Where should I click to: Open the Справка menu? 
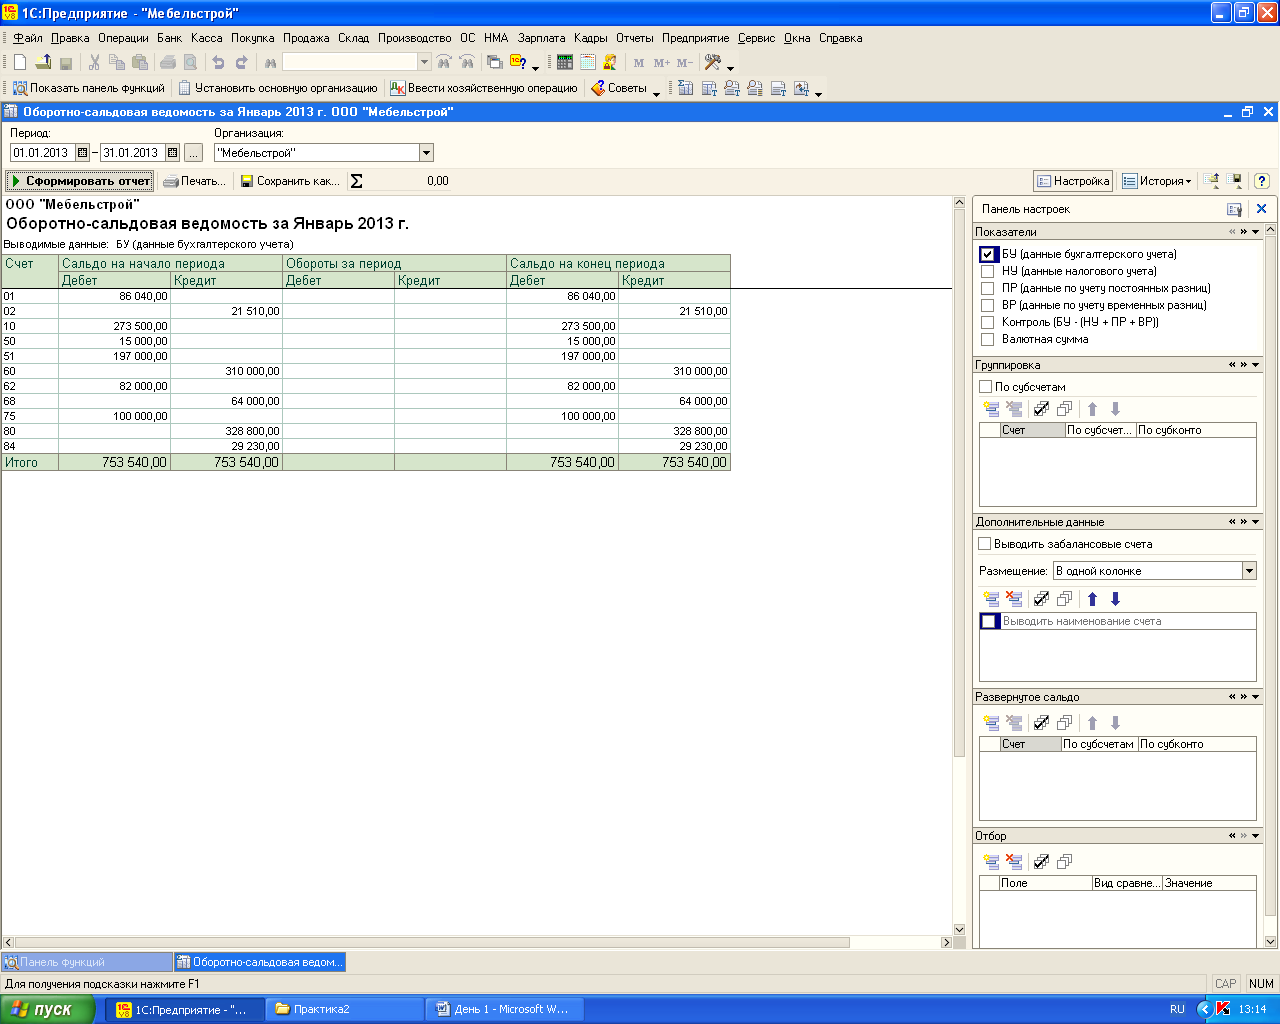point(840,38)
